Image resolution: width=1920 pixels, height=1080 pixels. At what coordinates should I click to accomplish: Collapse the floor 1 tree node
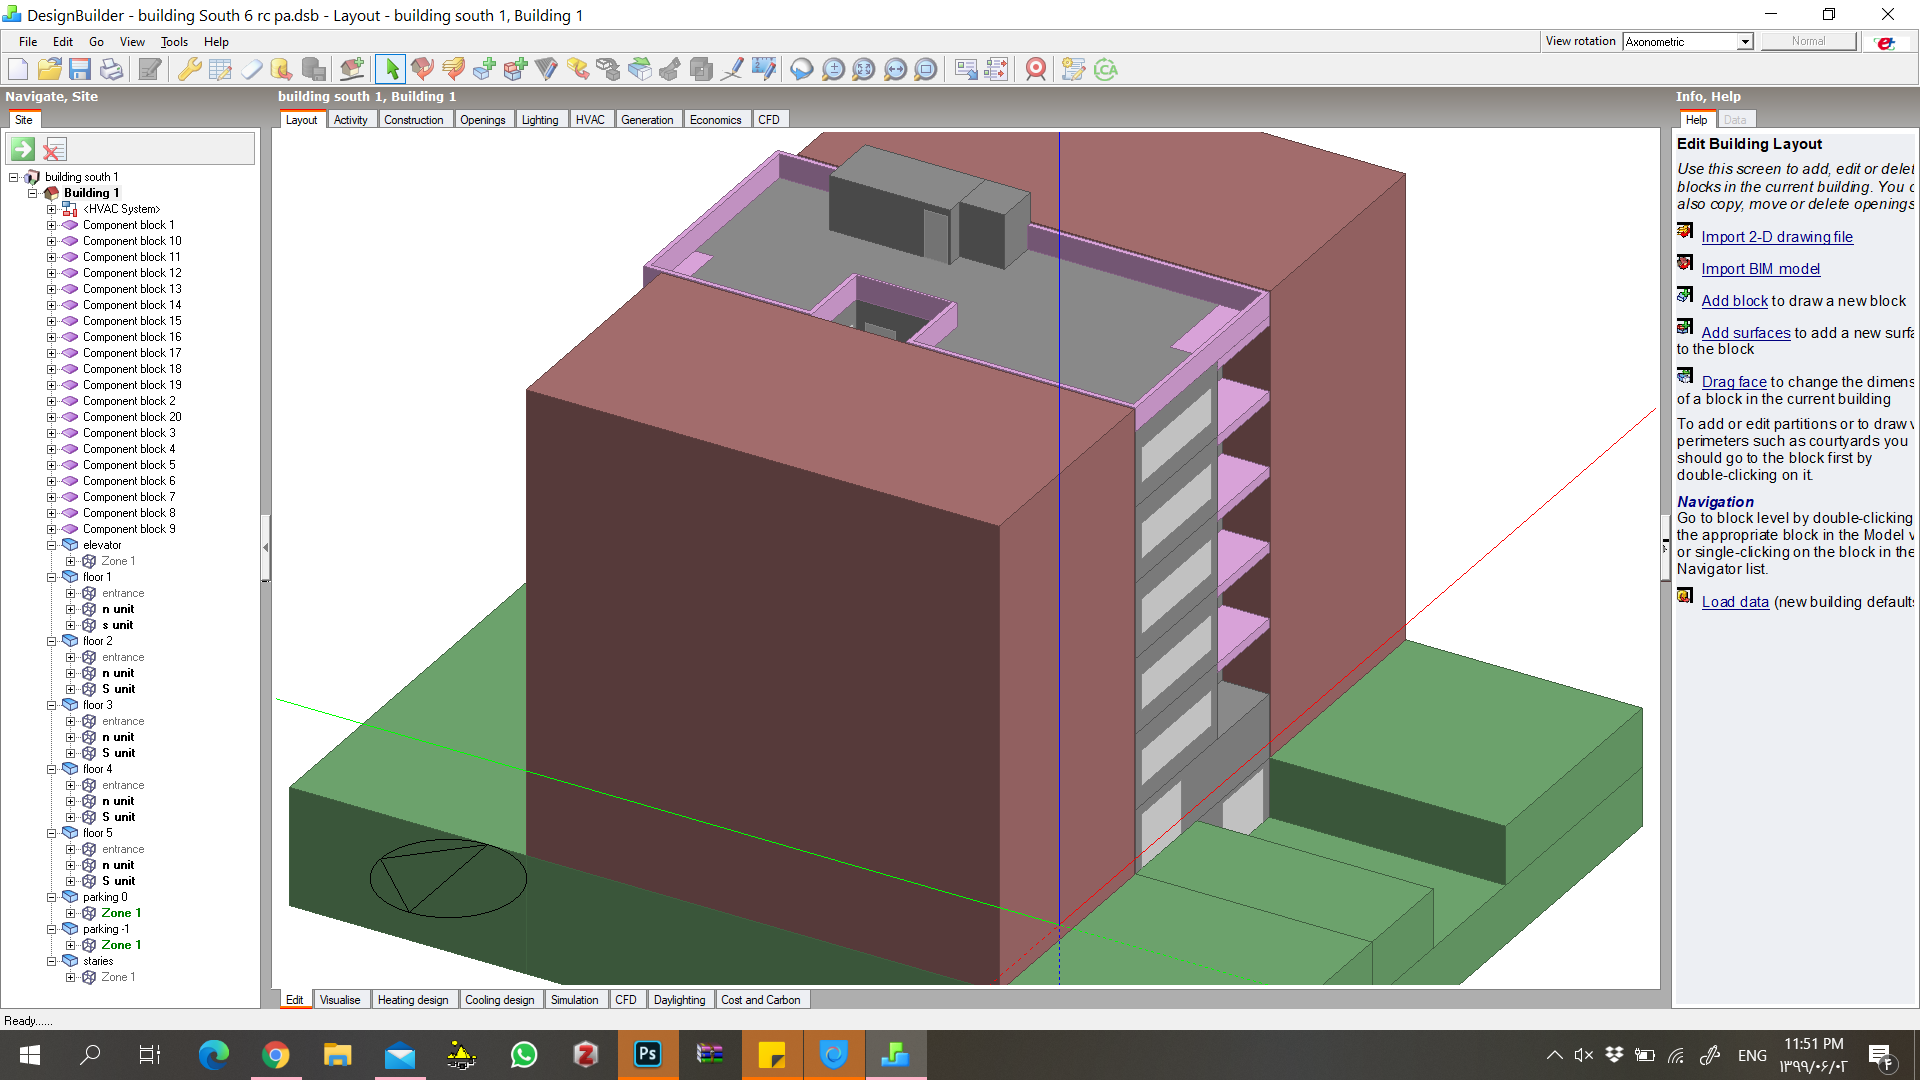tap(51, 577)
